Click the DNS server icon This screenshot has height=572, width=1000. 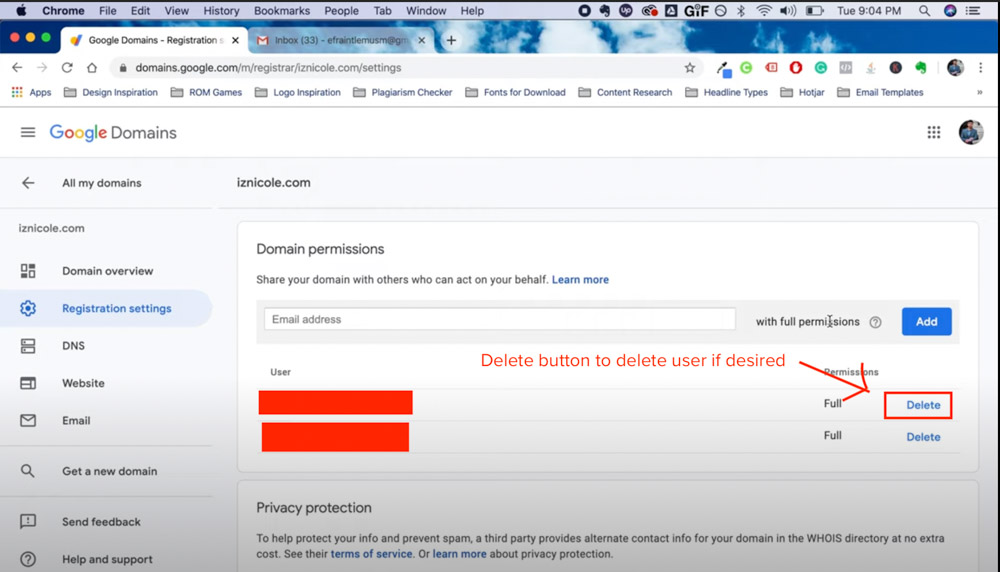pos(27,346)
